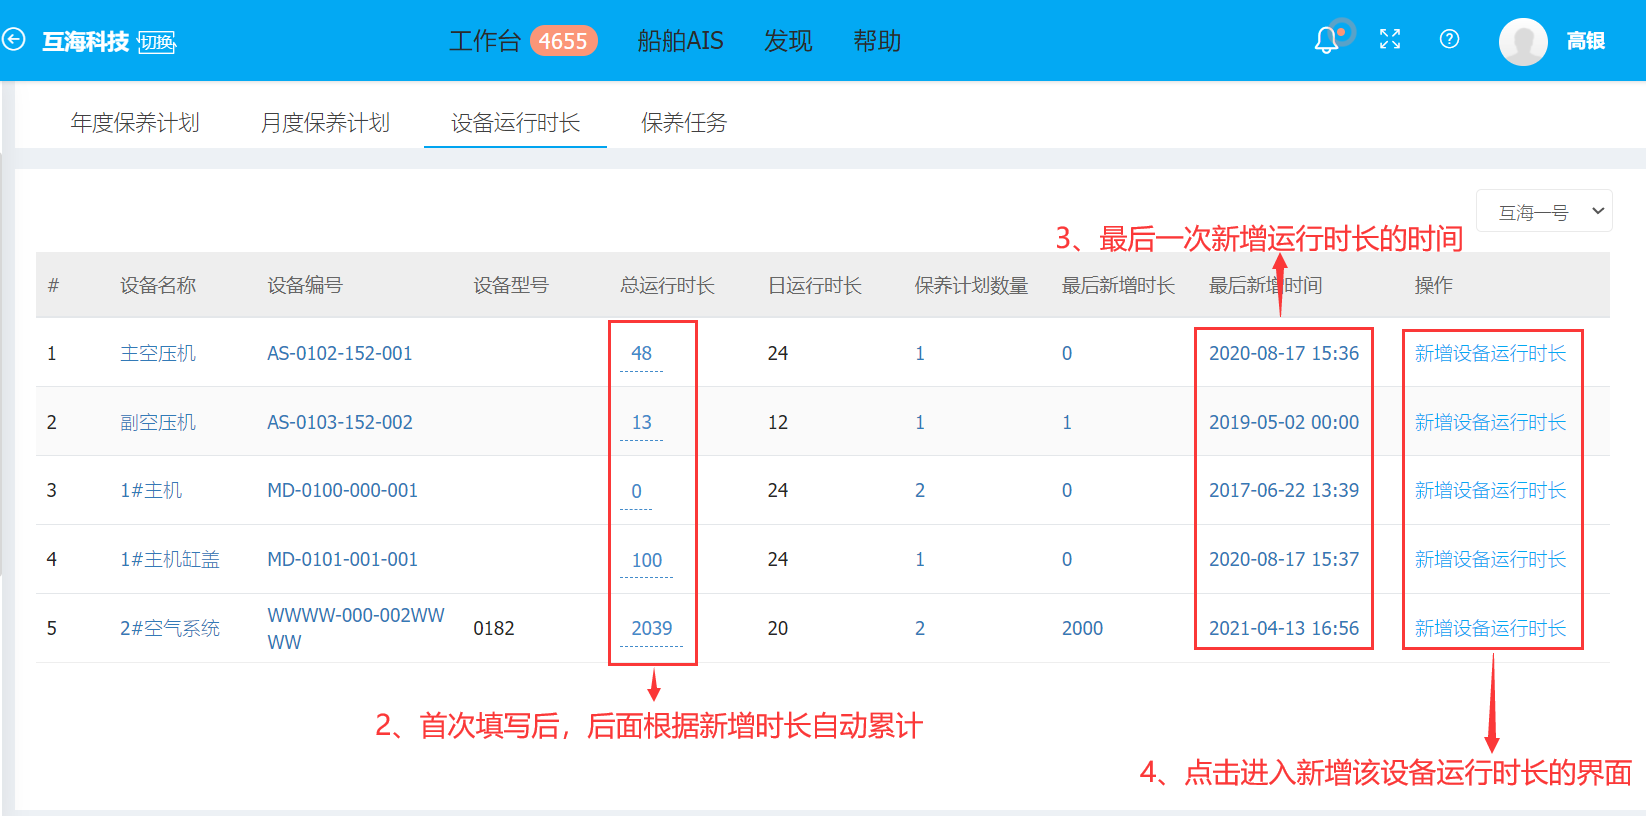
Task: Click the 保养计划数量 column header
Action: [971, 285]
